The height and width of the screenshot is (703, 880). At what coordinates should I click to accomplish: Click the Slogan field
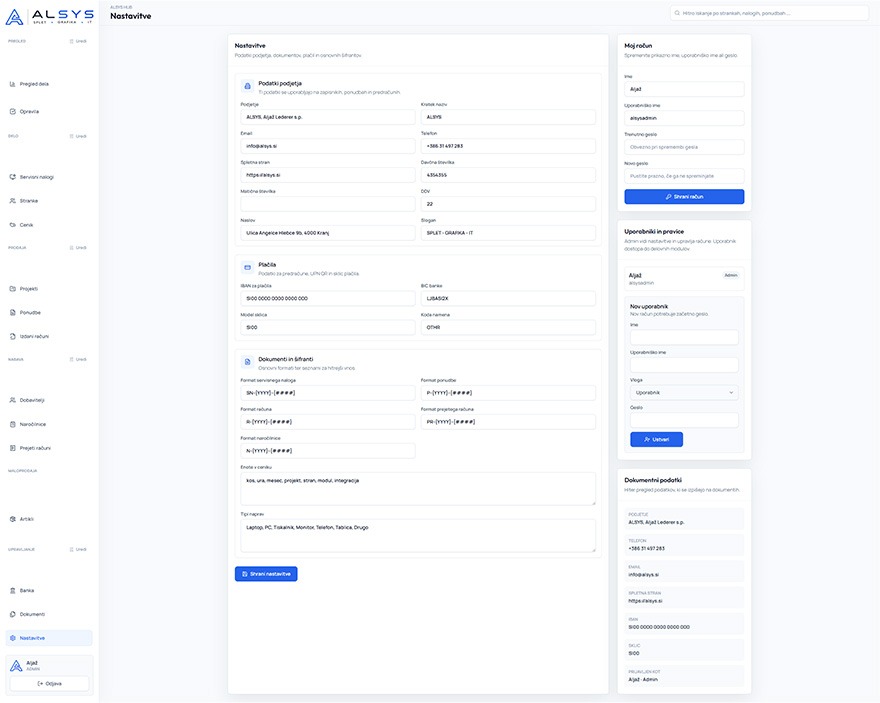(x=508, y=233)
